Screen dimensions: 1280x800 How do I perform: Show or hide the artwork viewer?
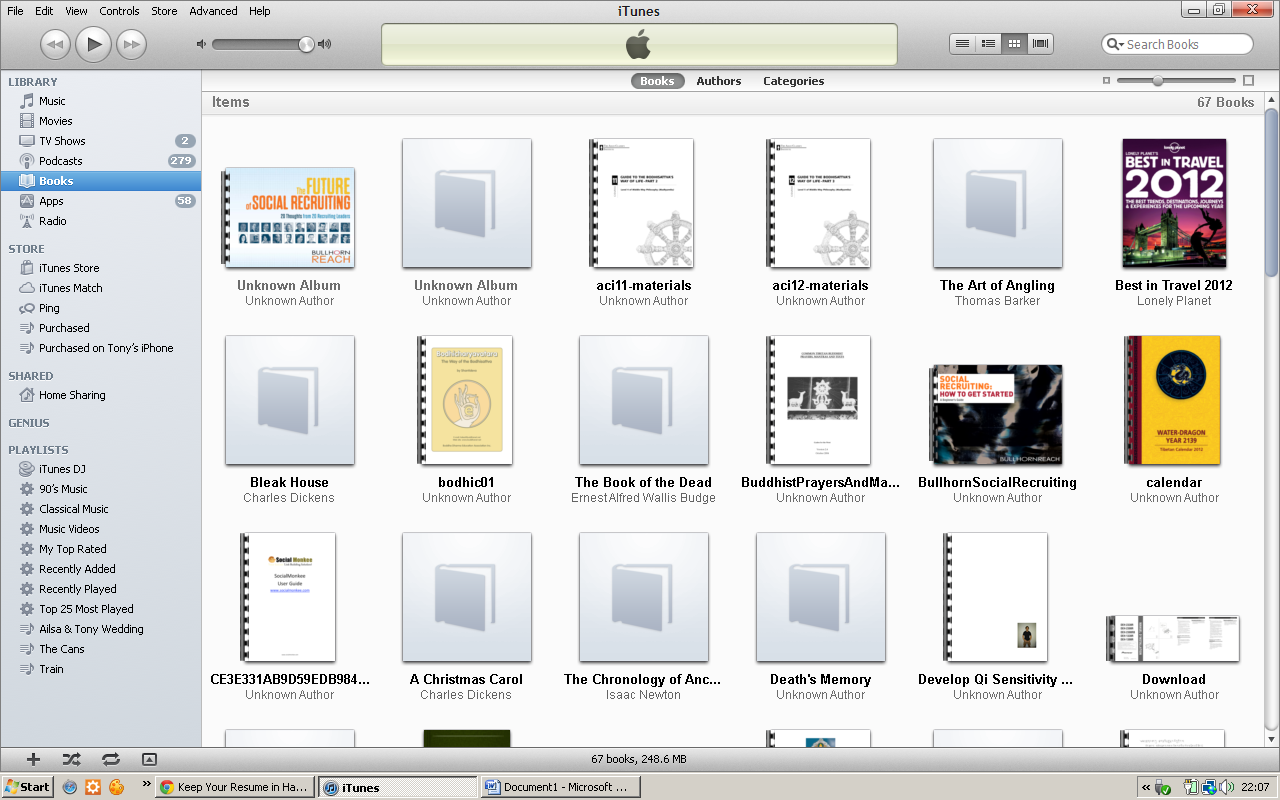click(149, 759)
